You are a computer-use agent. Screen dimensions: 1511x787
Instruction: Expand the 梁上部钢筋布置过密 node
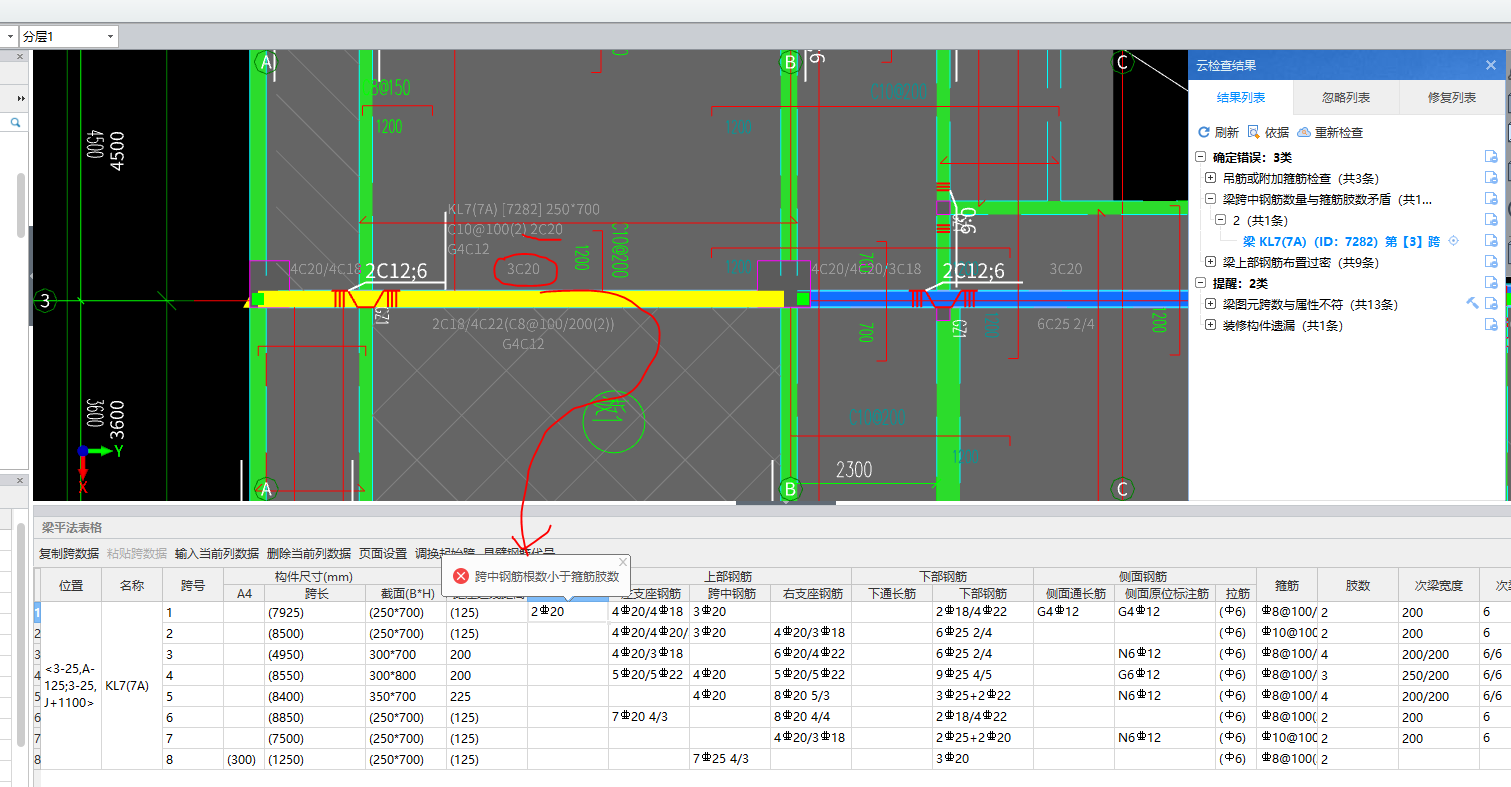coord(1210,262)
